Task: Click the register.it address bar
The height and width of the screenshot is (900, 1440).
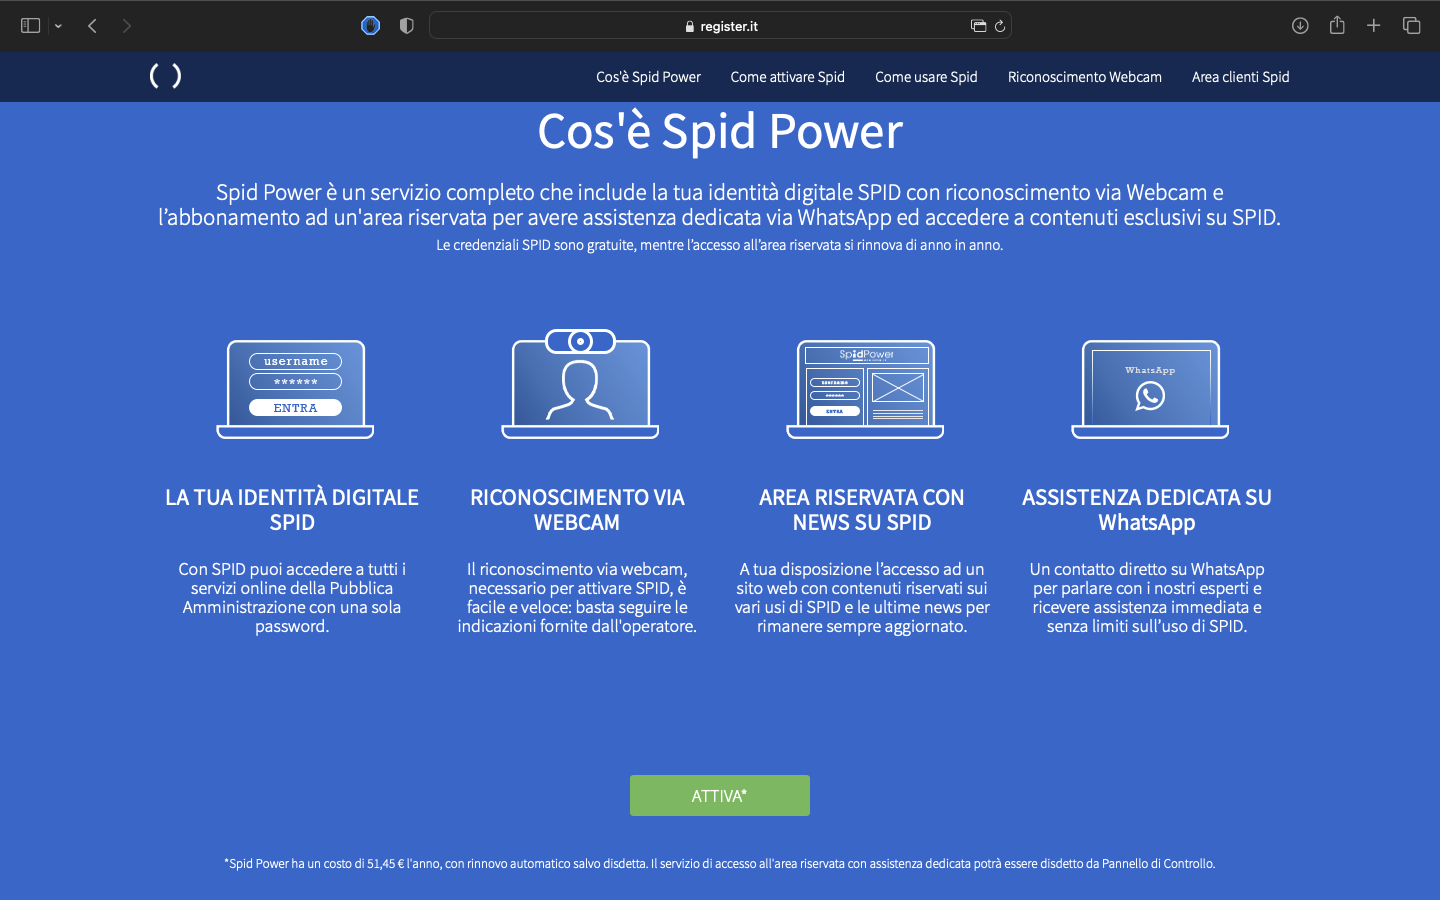Action: [x=720, y=25]
